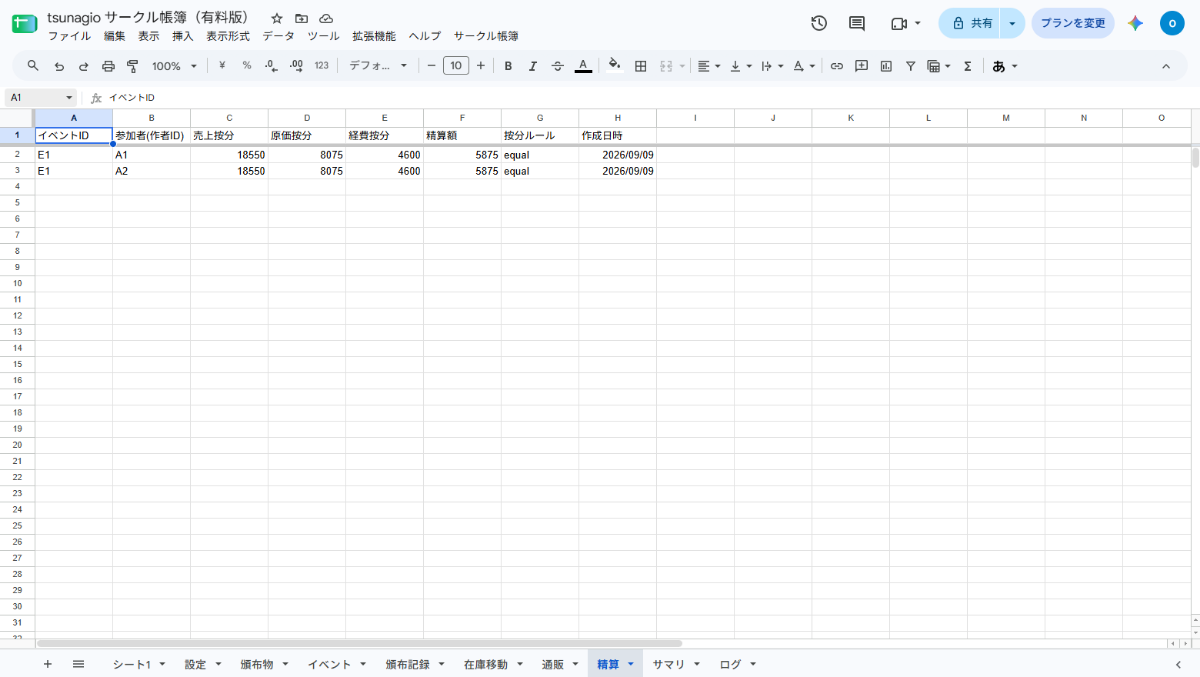
Task: Open the borders menu
Action: click(640, 66)
